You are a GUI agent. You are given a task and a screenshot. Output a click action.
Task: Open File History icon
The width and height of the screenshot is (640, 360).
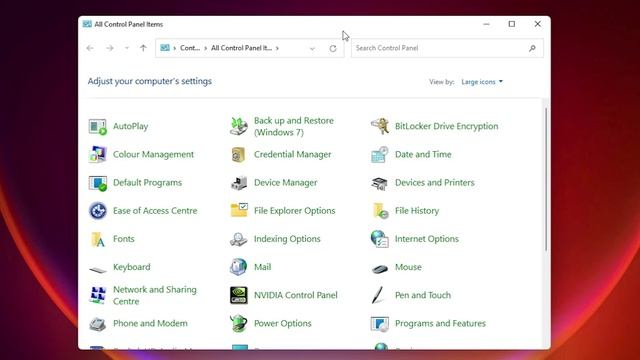[380, 211]
